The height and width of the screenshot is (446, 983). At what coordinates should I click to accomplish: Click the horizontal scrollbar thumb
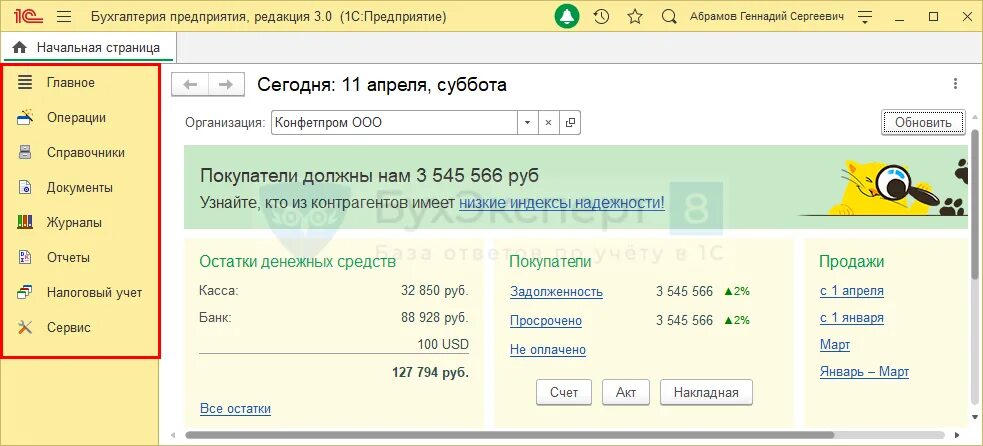pyautogui.click(x=510, y=435)
